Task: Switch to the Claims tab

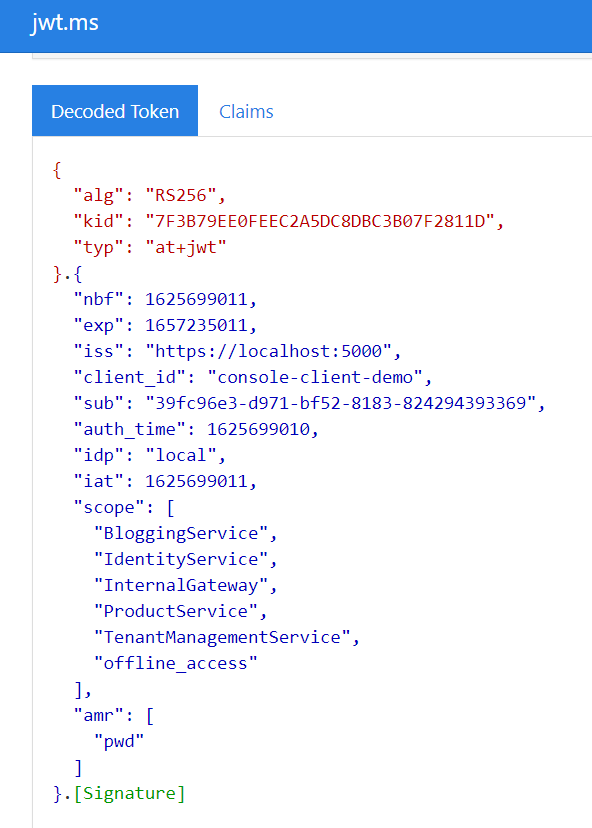Action: point(246,111)
